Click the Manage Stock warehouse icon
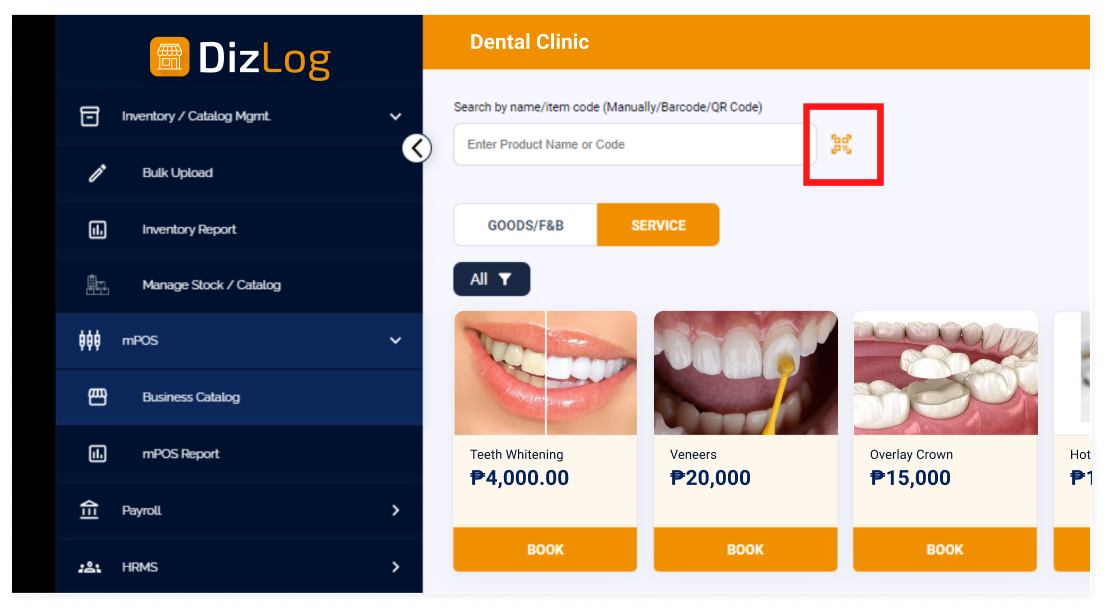Screen dimensions: 1108x612 98,285
